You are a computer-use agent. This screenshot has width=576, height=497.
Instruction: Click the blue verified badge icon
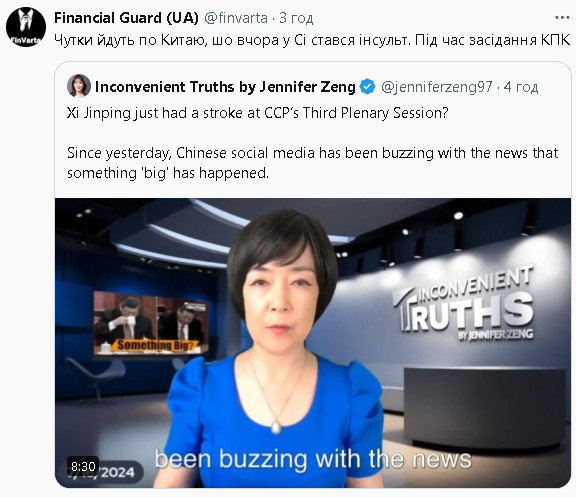coord(367,87)
